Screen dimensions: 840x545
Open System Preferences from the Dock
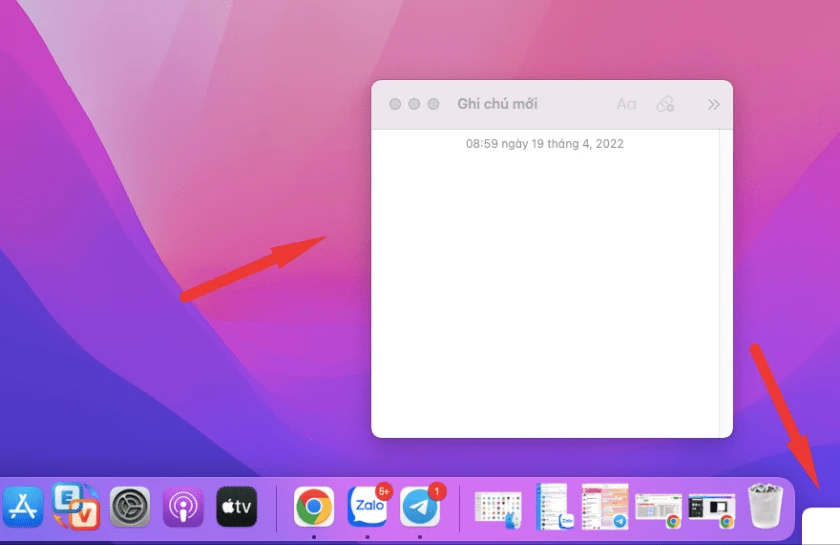130,506
